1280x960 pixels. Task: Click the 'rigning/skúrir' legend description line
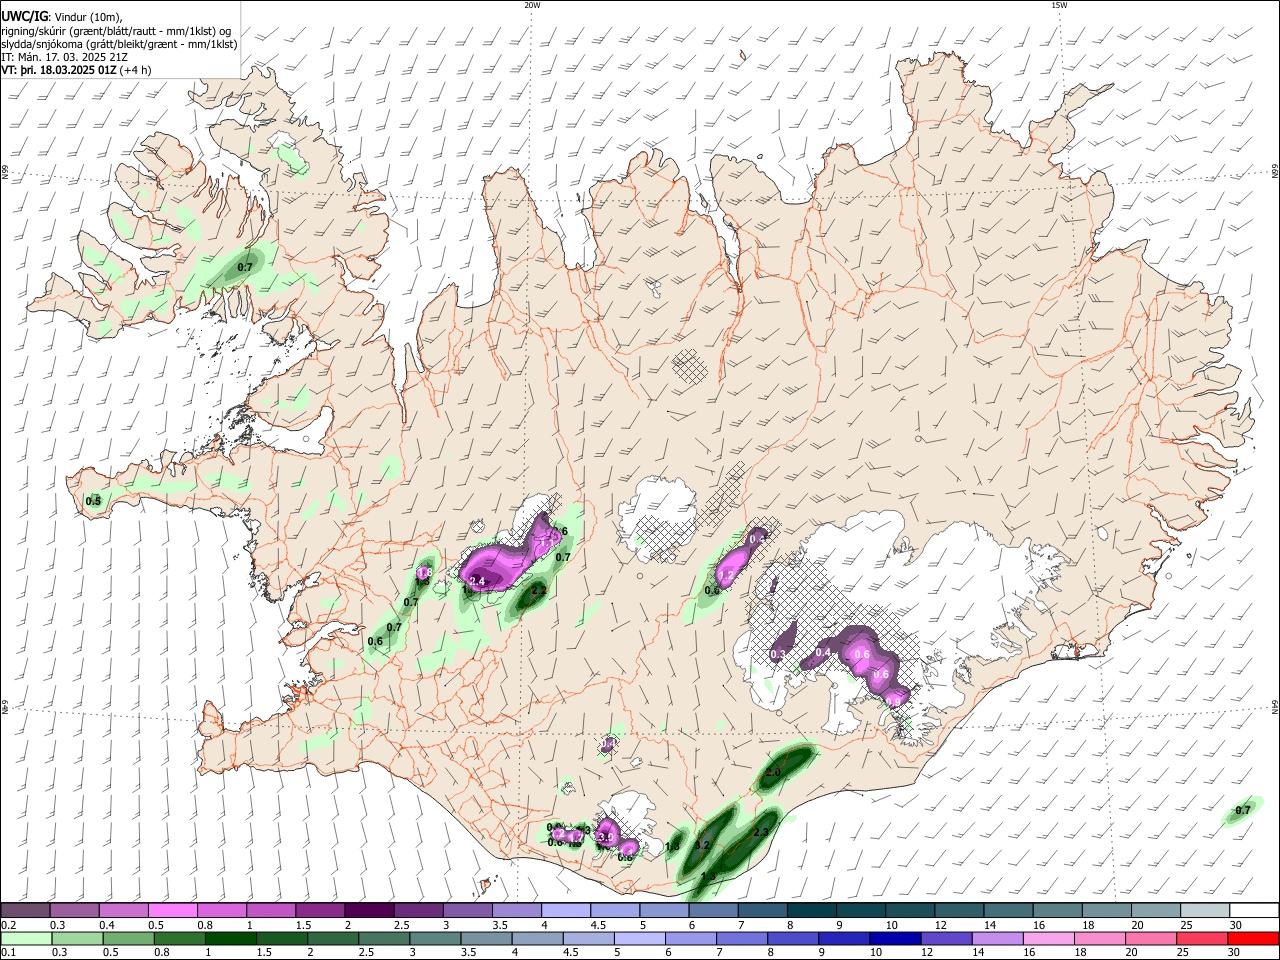(x=117, y=31)
